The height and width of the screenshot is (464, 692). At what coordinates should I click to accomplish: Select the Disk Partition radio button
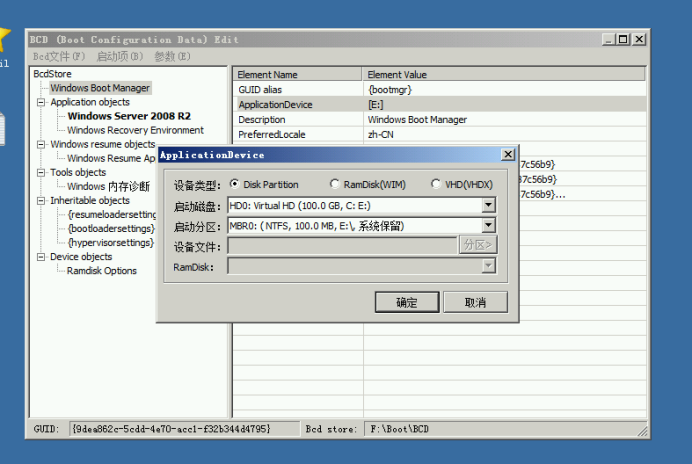point(235,184)
